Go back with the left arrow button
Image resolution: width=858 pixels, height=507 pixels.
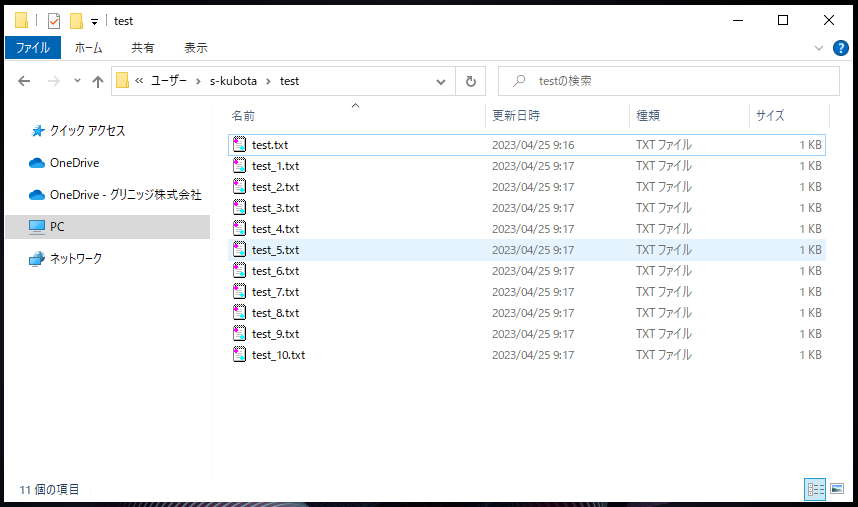(x=24, y=81)
